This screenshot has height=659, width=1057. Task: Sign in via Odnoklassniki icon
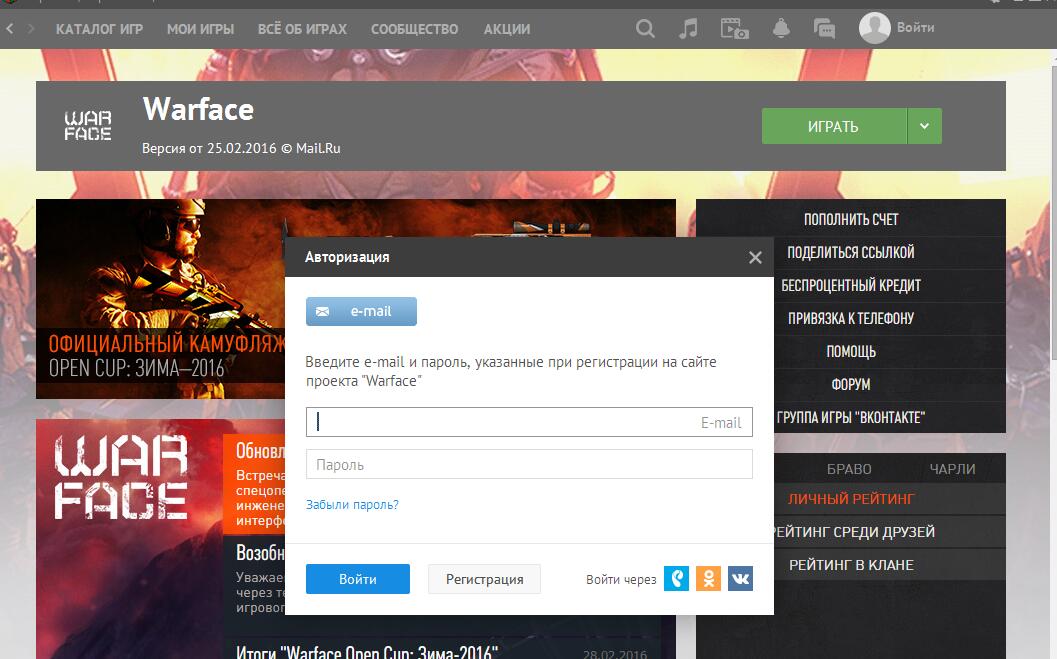pyautogui.click(x=708, y=579)
